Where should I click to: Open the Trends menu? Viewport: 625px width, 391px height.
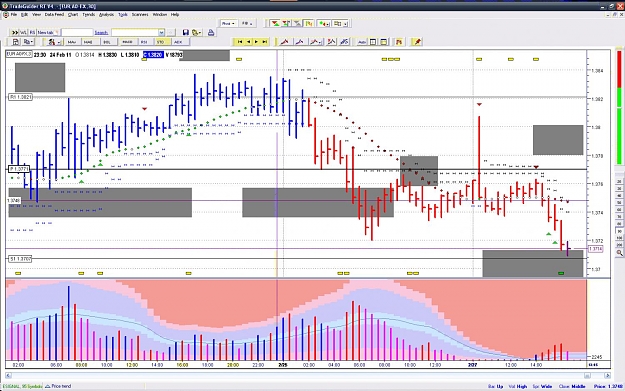pyautogui.click(x=88, y=14)
